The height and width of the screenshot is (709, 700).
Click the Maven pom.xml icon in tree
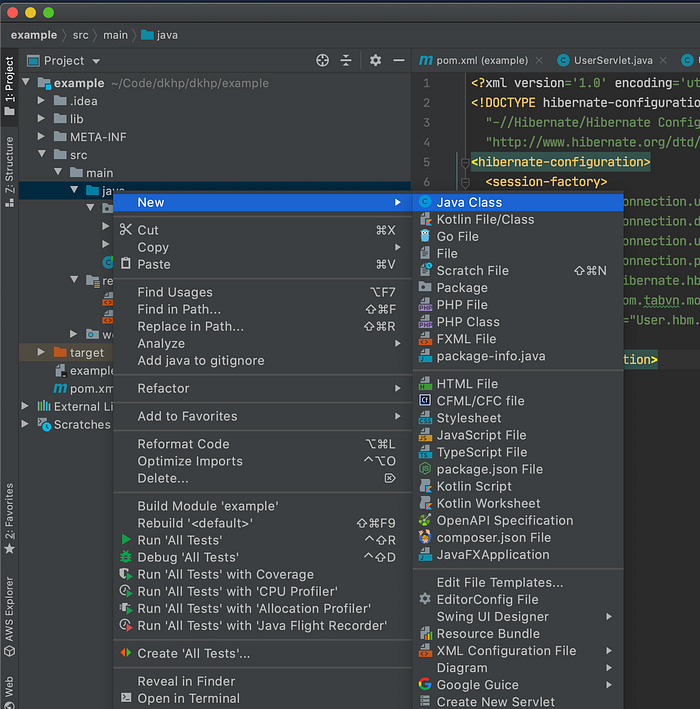60,388
